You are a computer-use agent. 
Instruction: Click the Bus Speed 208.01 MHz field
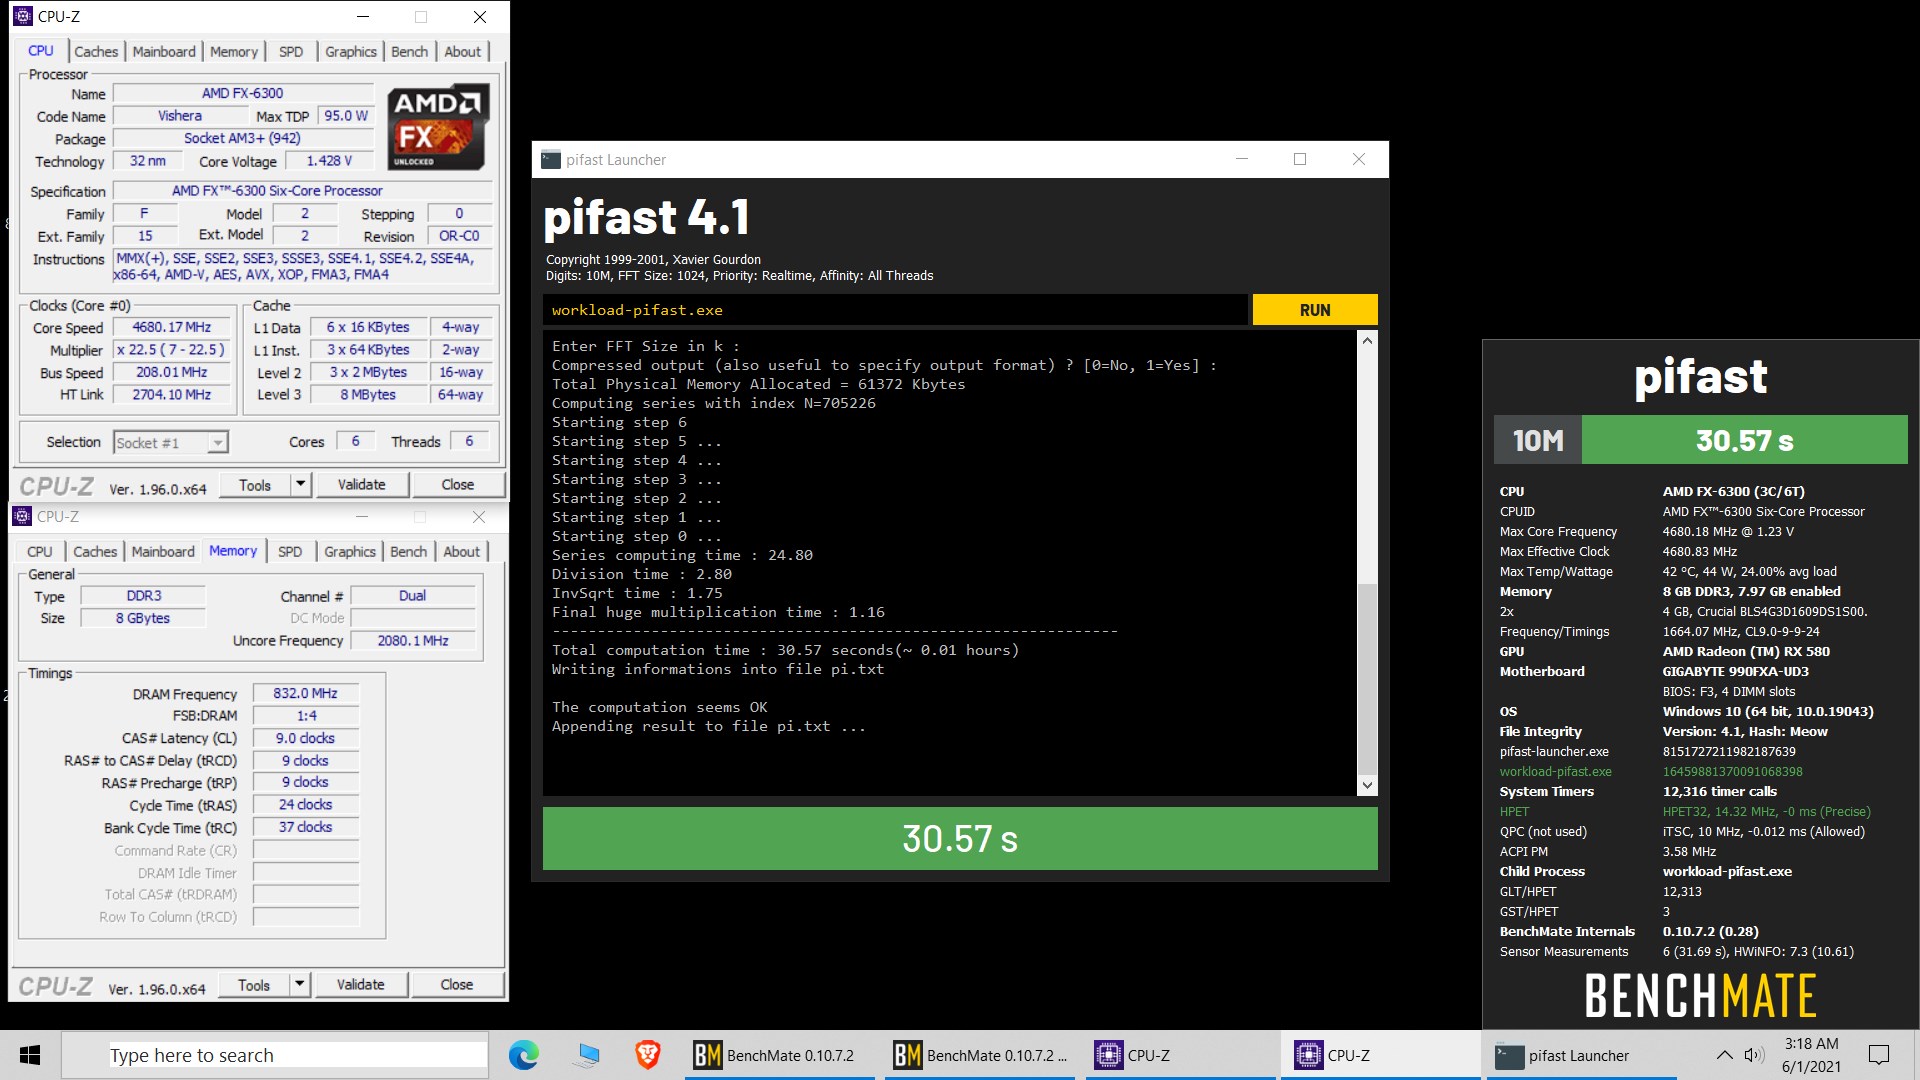point(172,373)
